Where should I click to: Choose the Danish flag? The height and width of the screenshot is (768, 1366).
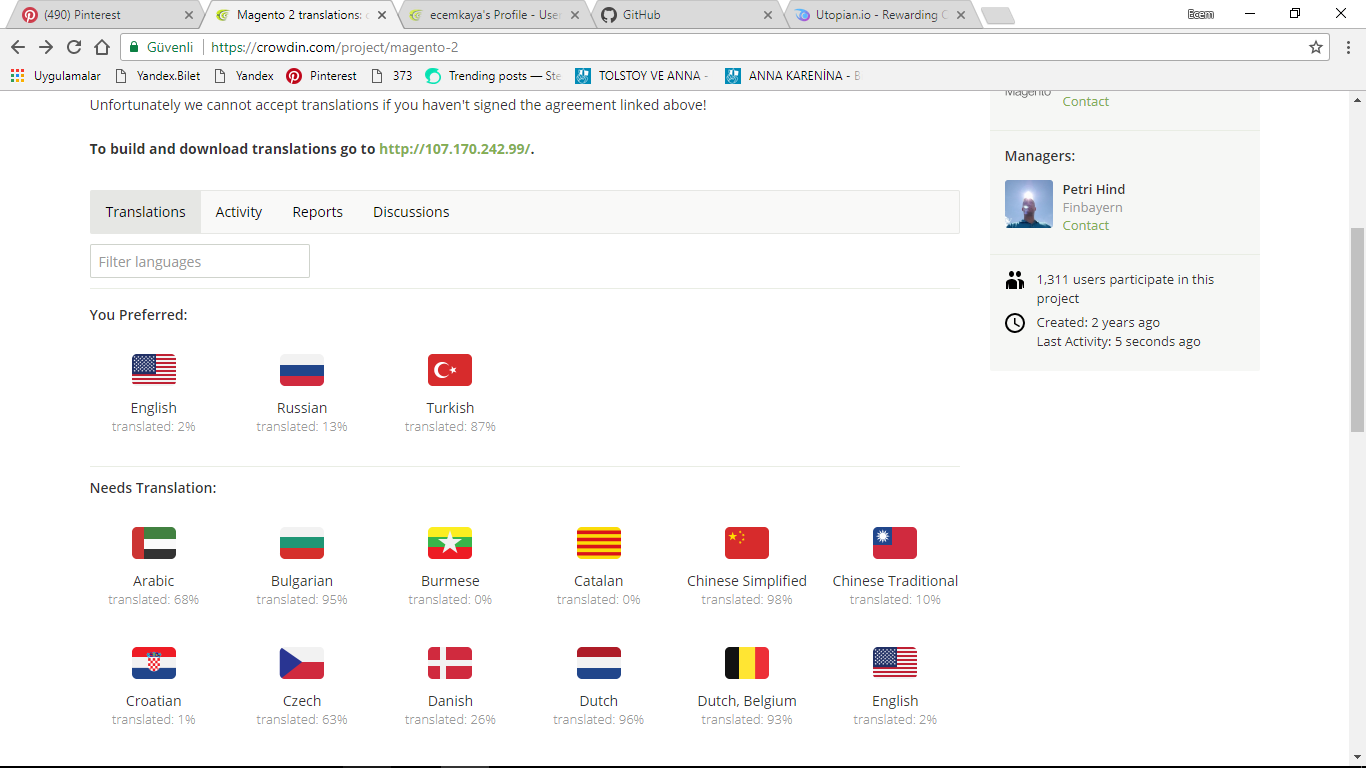[450, 663]
